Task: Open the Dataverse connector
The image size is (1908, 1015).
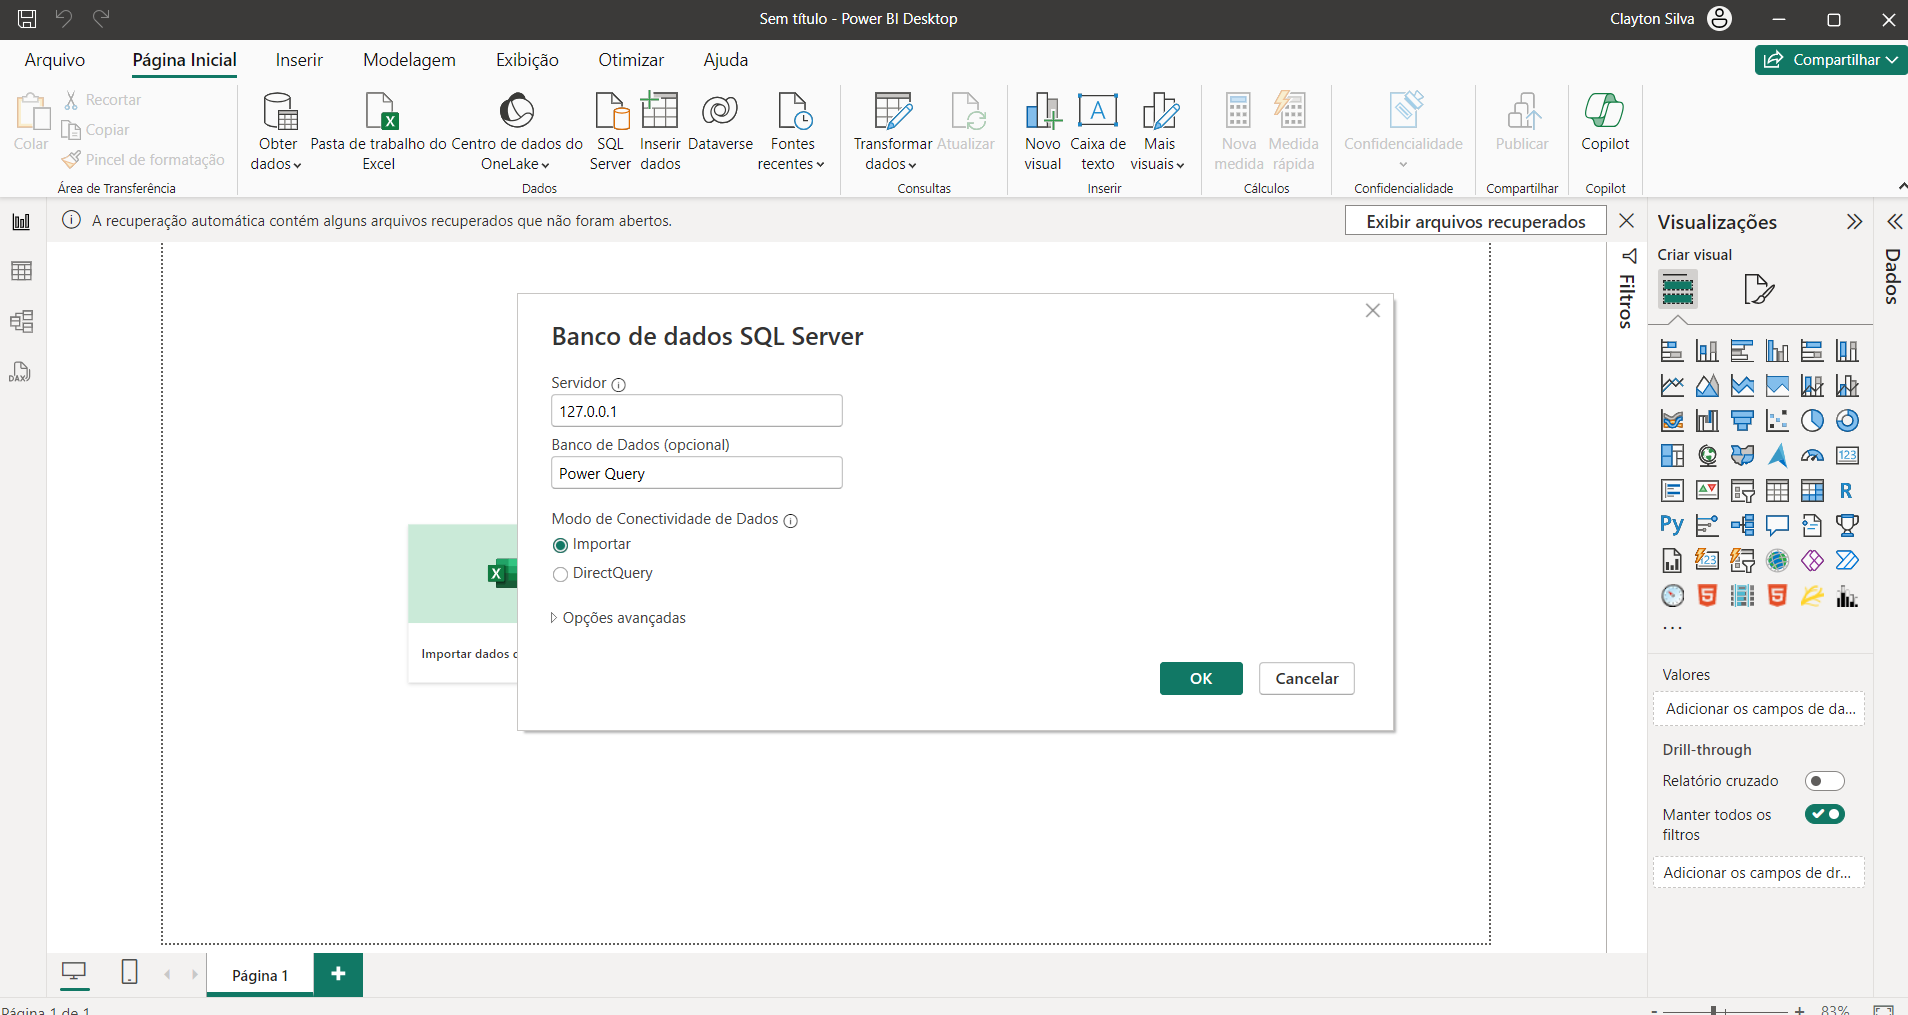Action: pos(720,124)
